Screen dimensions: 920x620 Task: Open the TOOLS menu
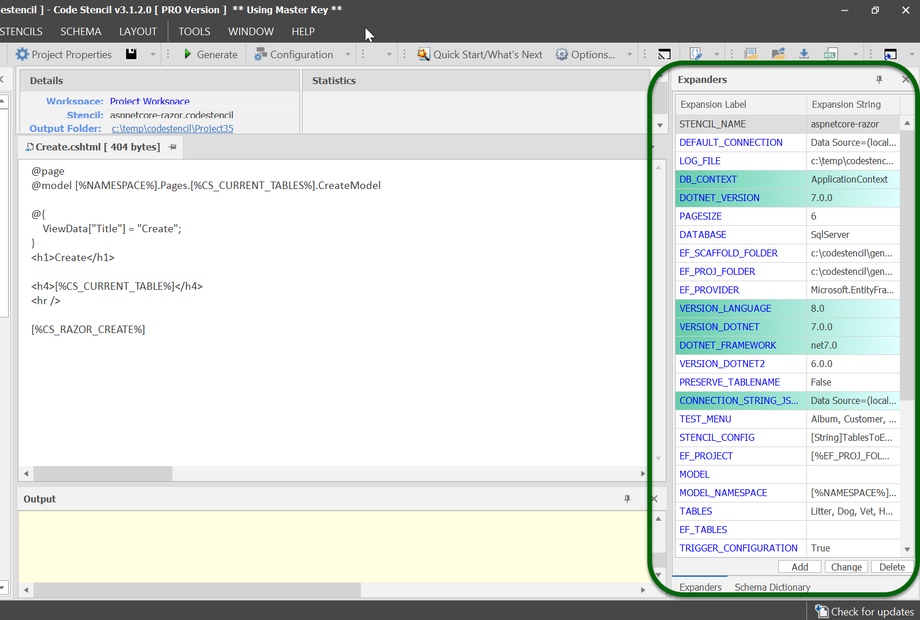tap(194, 31)
